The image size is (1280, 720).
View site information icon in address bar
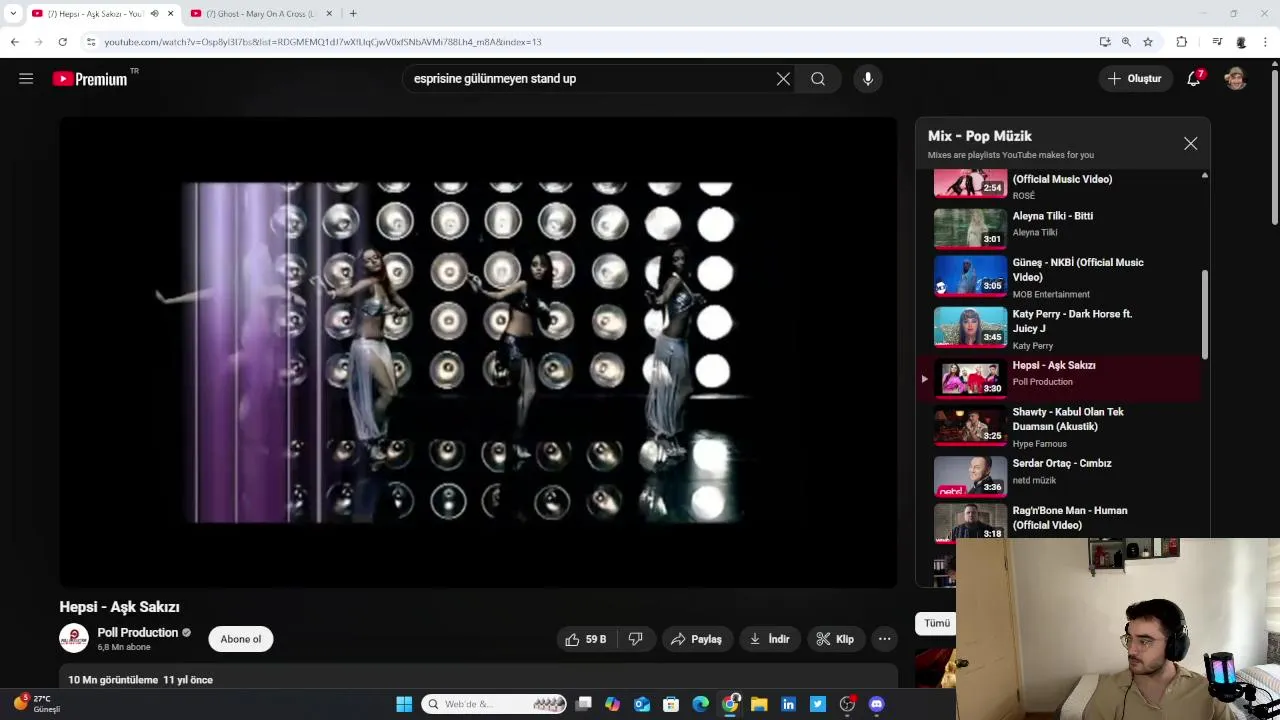click(91, 42)
